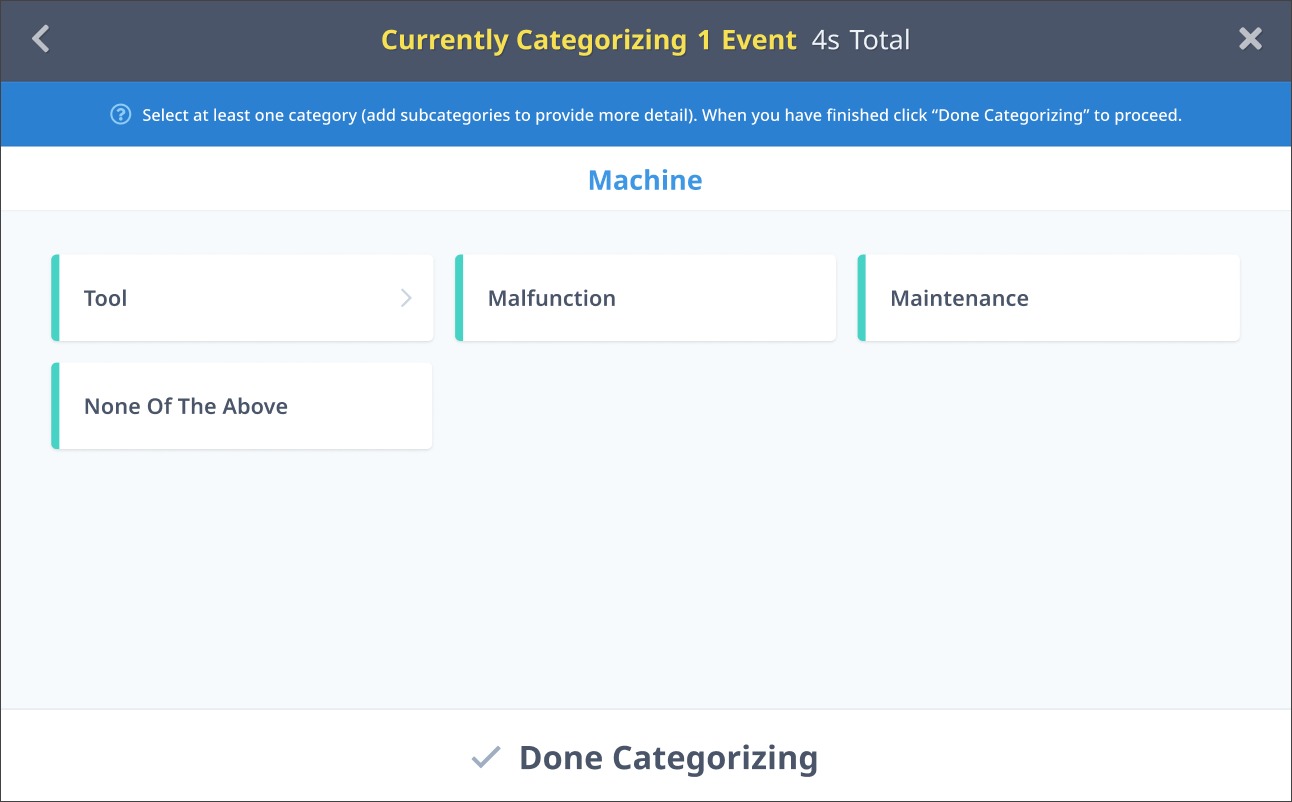
Task: Close the categorizing dialog with the X
Action: tap(1250, 39)
